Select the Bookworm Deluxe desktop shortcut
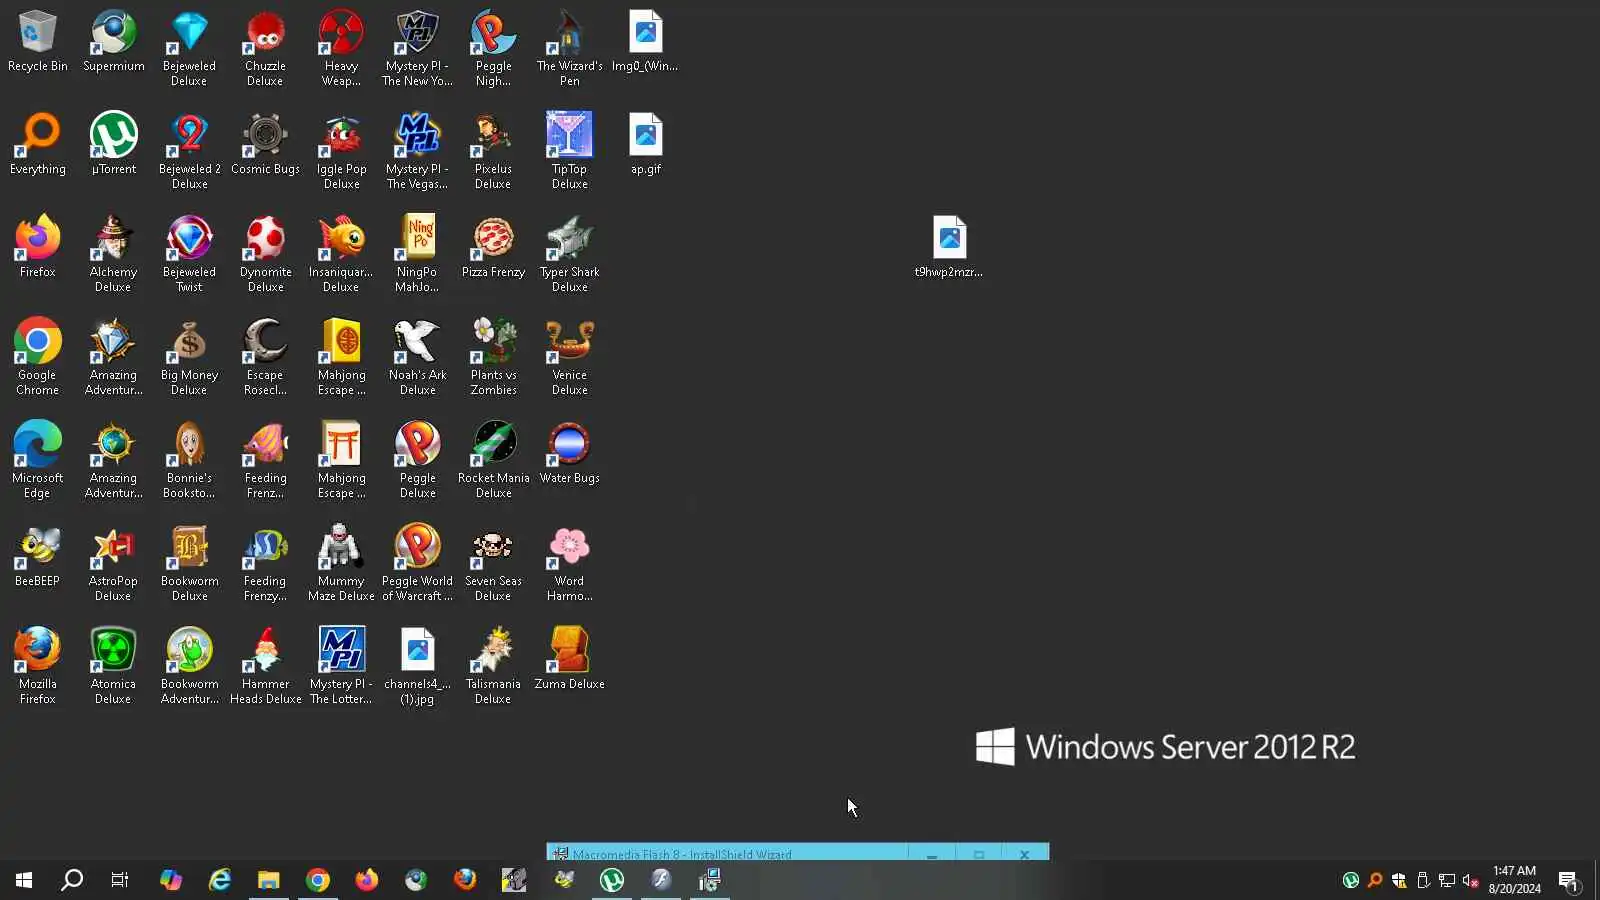Viewport: 1600px width, 900px height. click(189, 563)
